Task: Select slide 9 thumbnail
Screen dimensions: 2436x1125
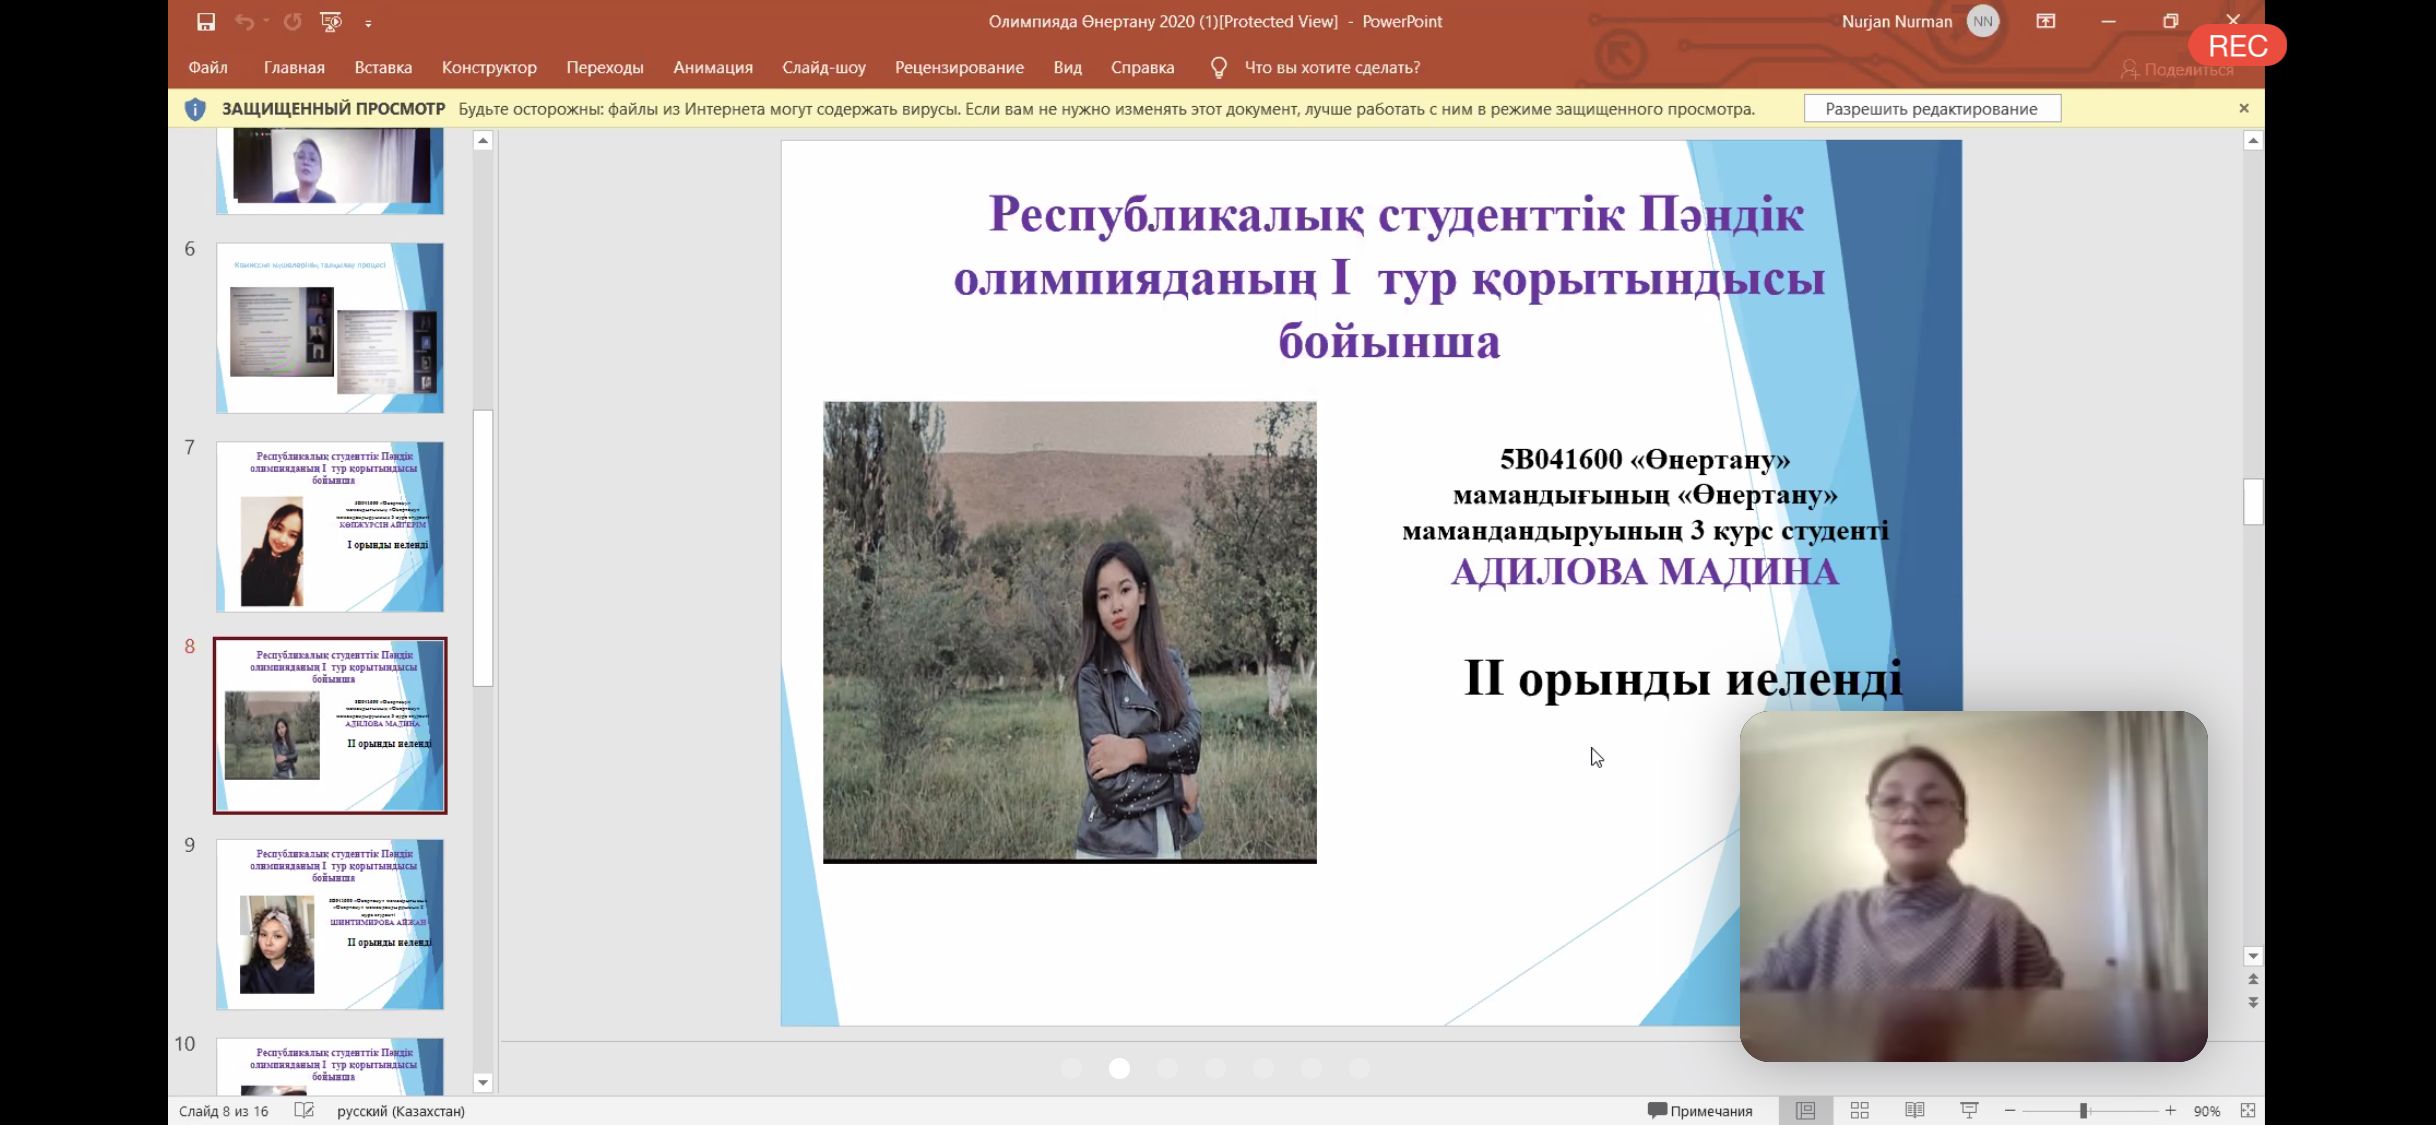Action: click(x=330, y=924)
